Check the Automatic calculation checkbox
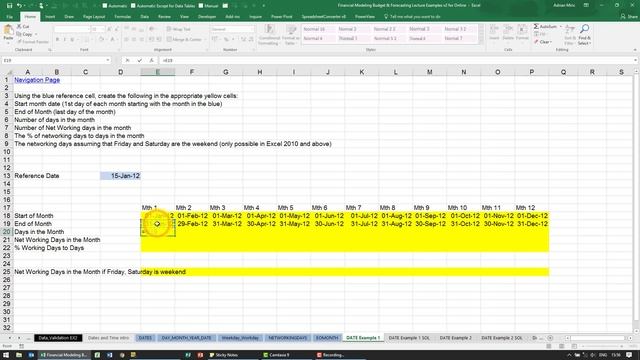This screenshot has height=360, width=640. click(105, 6)
